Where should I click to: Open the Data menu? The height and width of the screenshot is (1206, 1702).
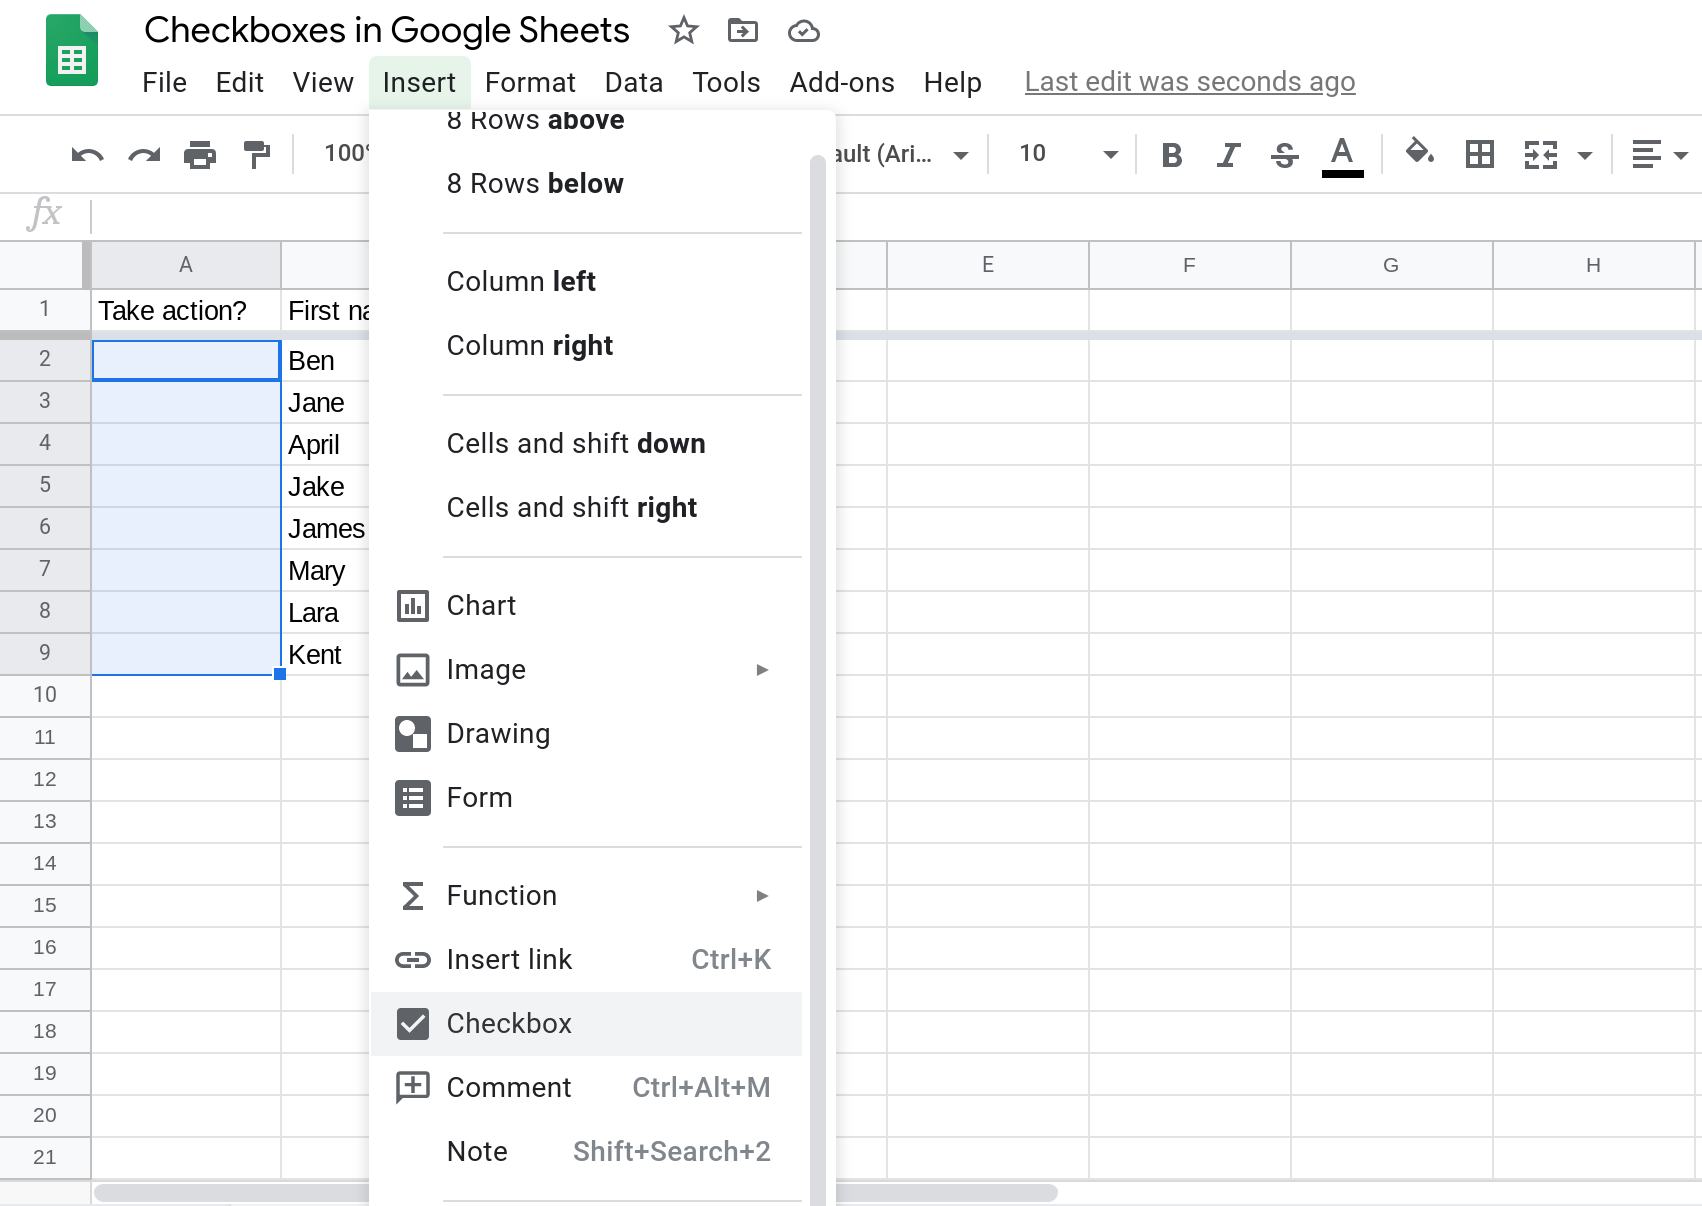click(634, 82)
